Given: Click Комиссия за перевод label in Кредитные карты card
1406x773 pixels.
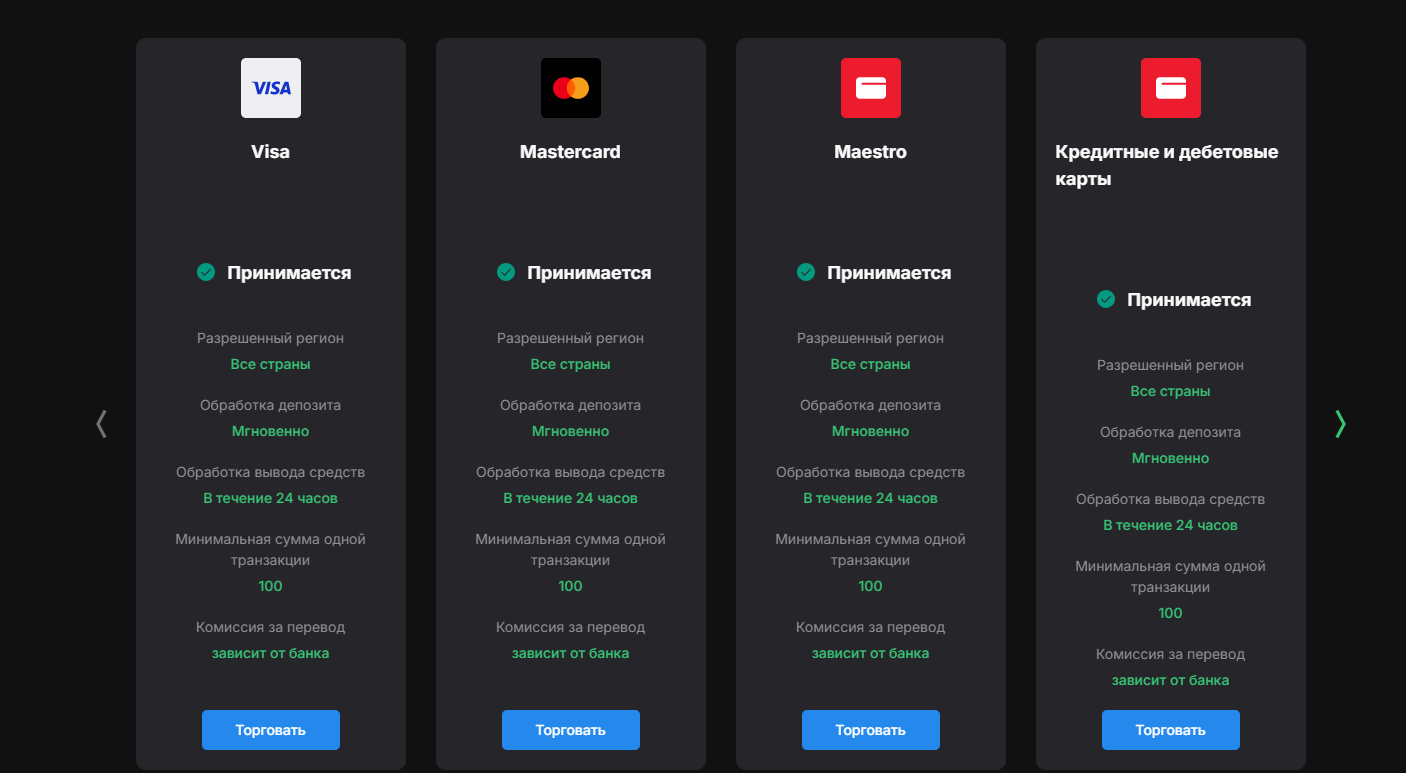Looking at the screenshot, I should pos(1171,654).
